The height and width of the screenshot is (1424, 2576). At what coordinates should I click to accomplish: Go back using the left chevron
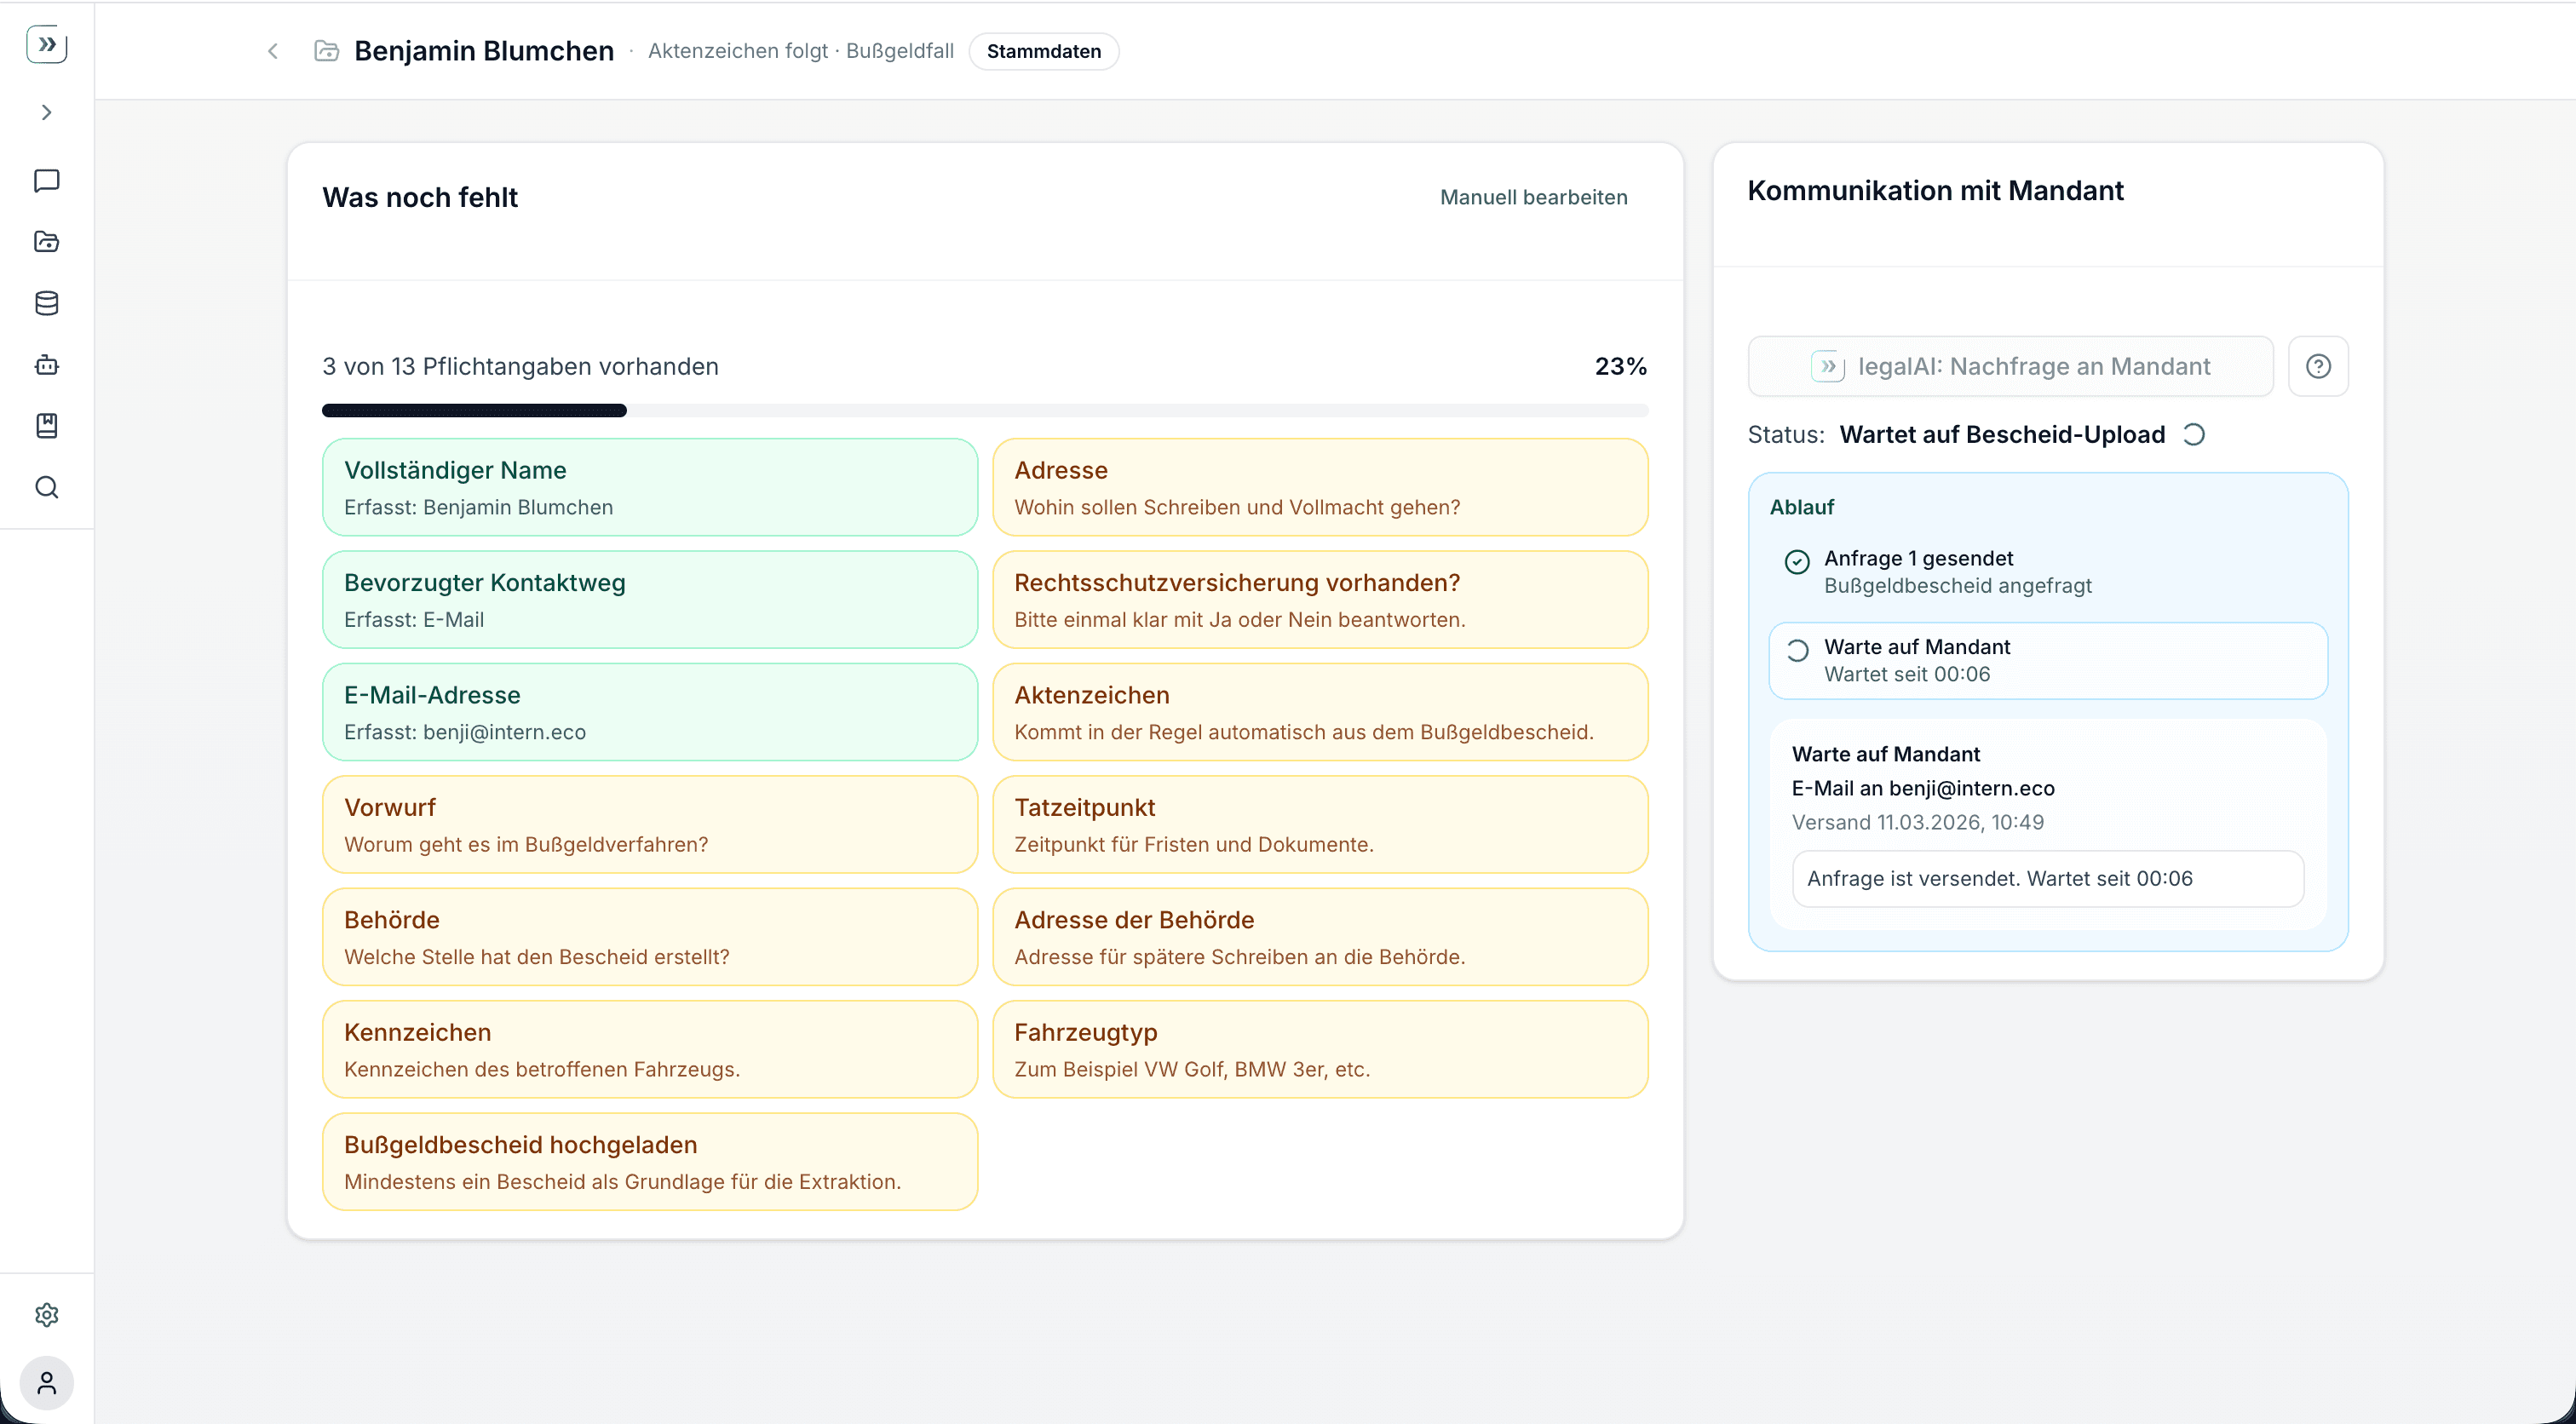[273, 51]
